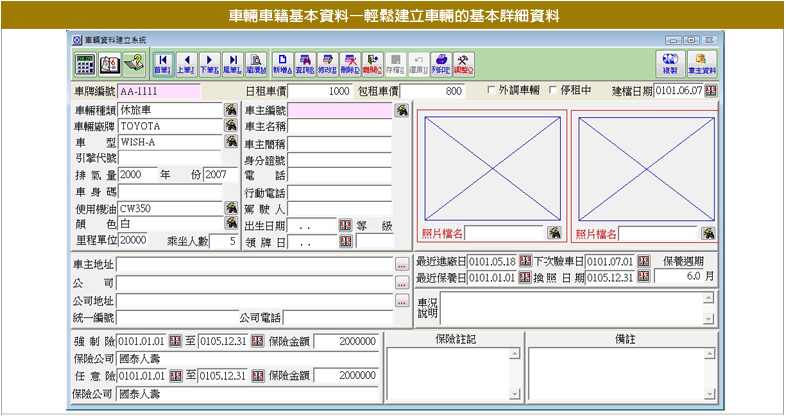This screenshot has width=786, height=418.
Task: Click the 複製 copy icon
Action: click(670, 63)
